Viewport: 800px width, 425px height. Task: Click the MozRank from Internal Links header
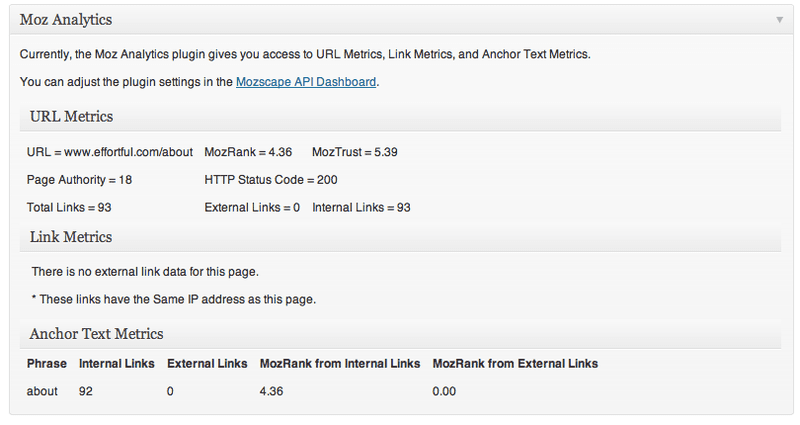point(340,363)
